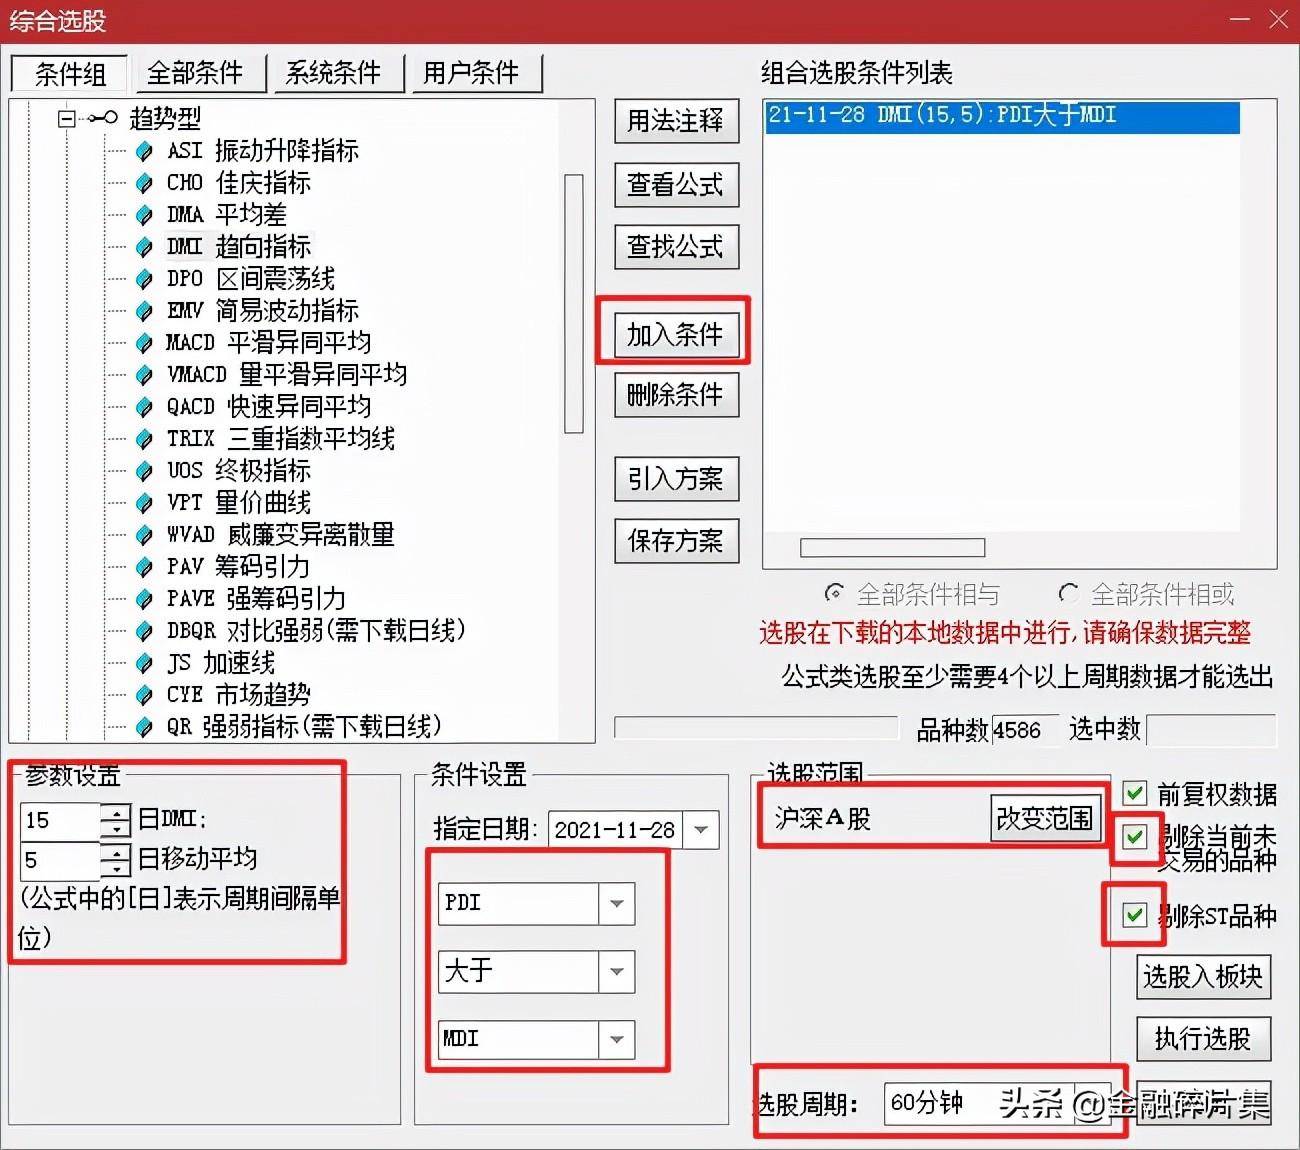Switch to the 条件组 tab
The image size is (1300, 1150).
69,74
